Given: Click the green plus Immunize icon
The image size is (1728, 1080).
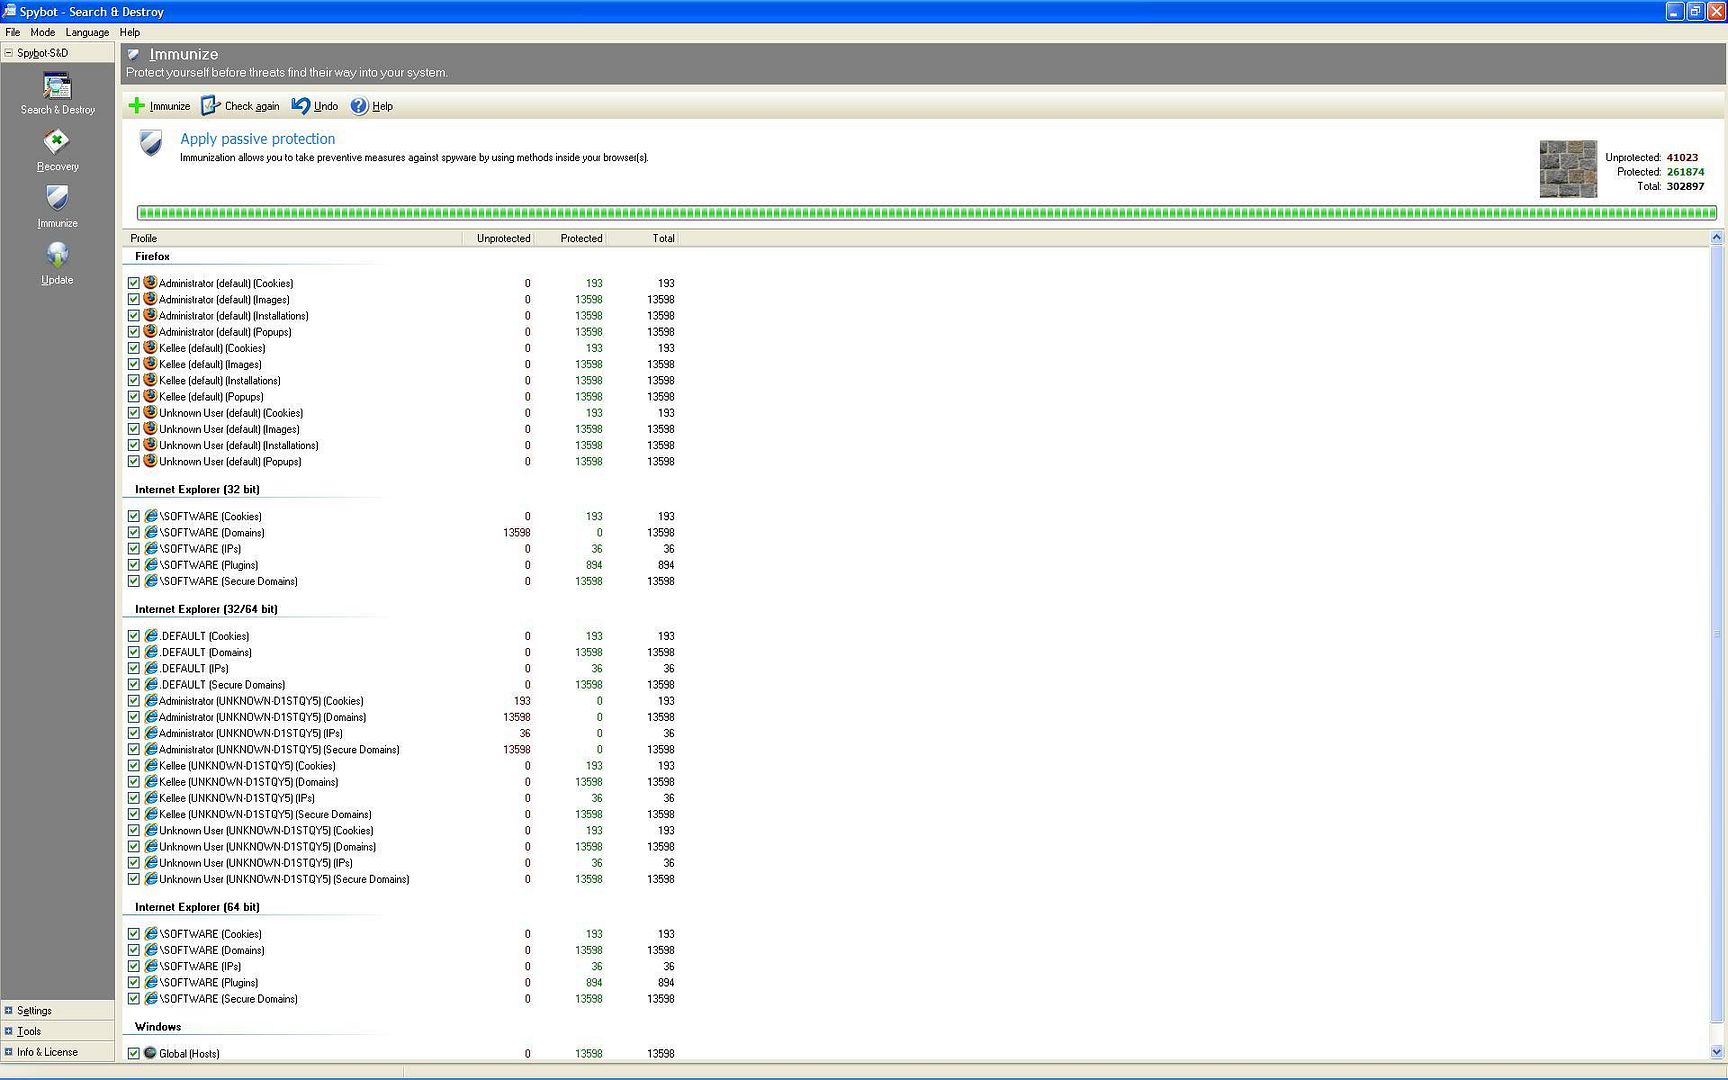Looking at the screenshot, I should (x=137, y=105).
